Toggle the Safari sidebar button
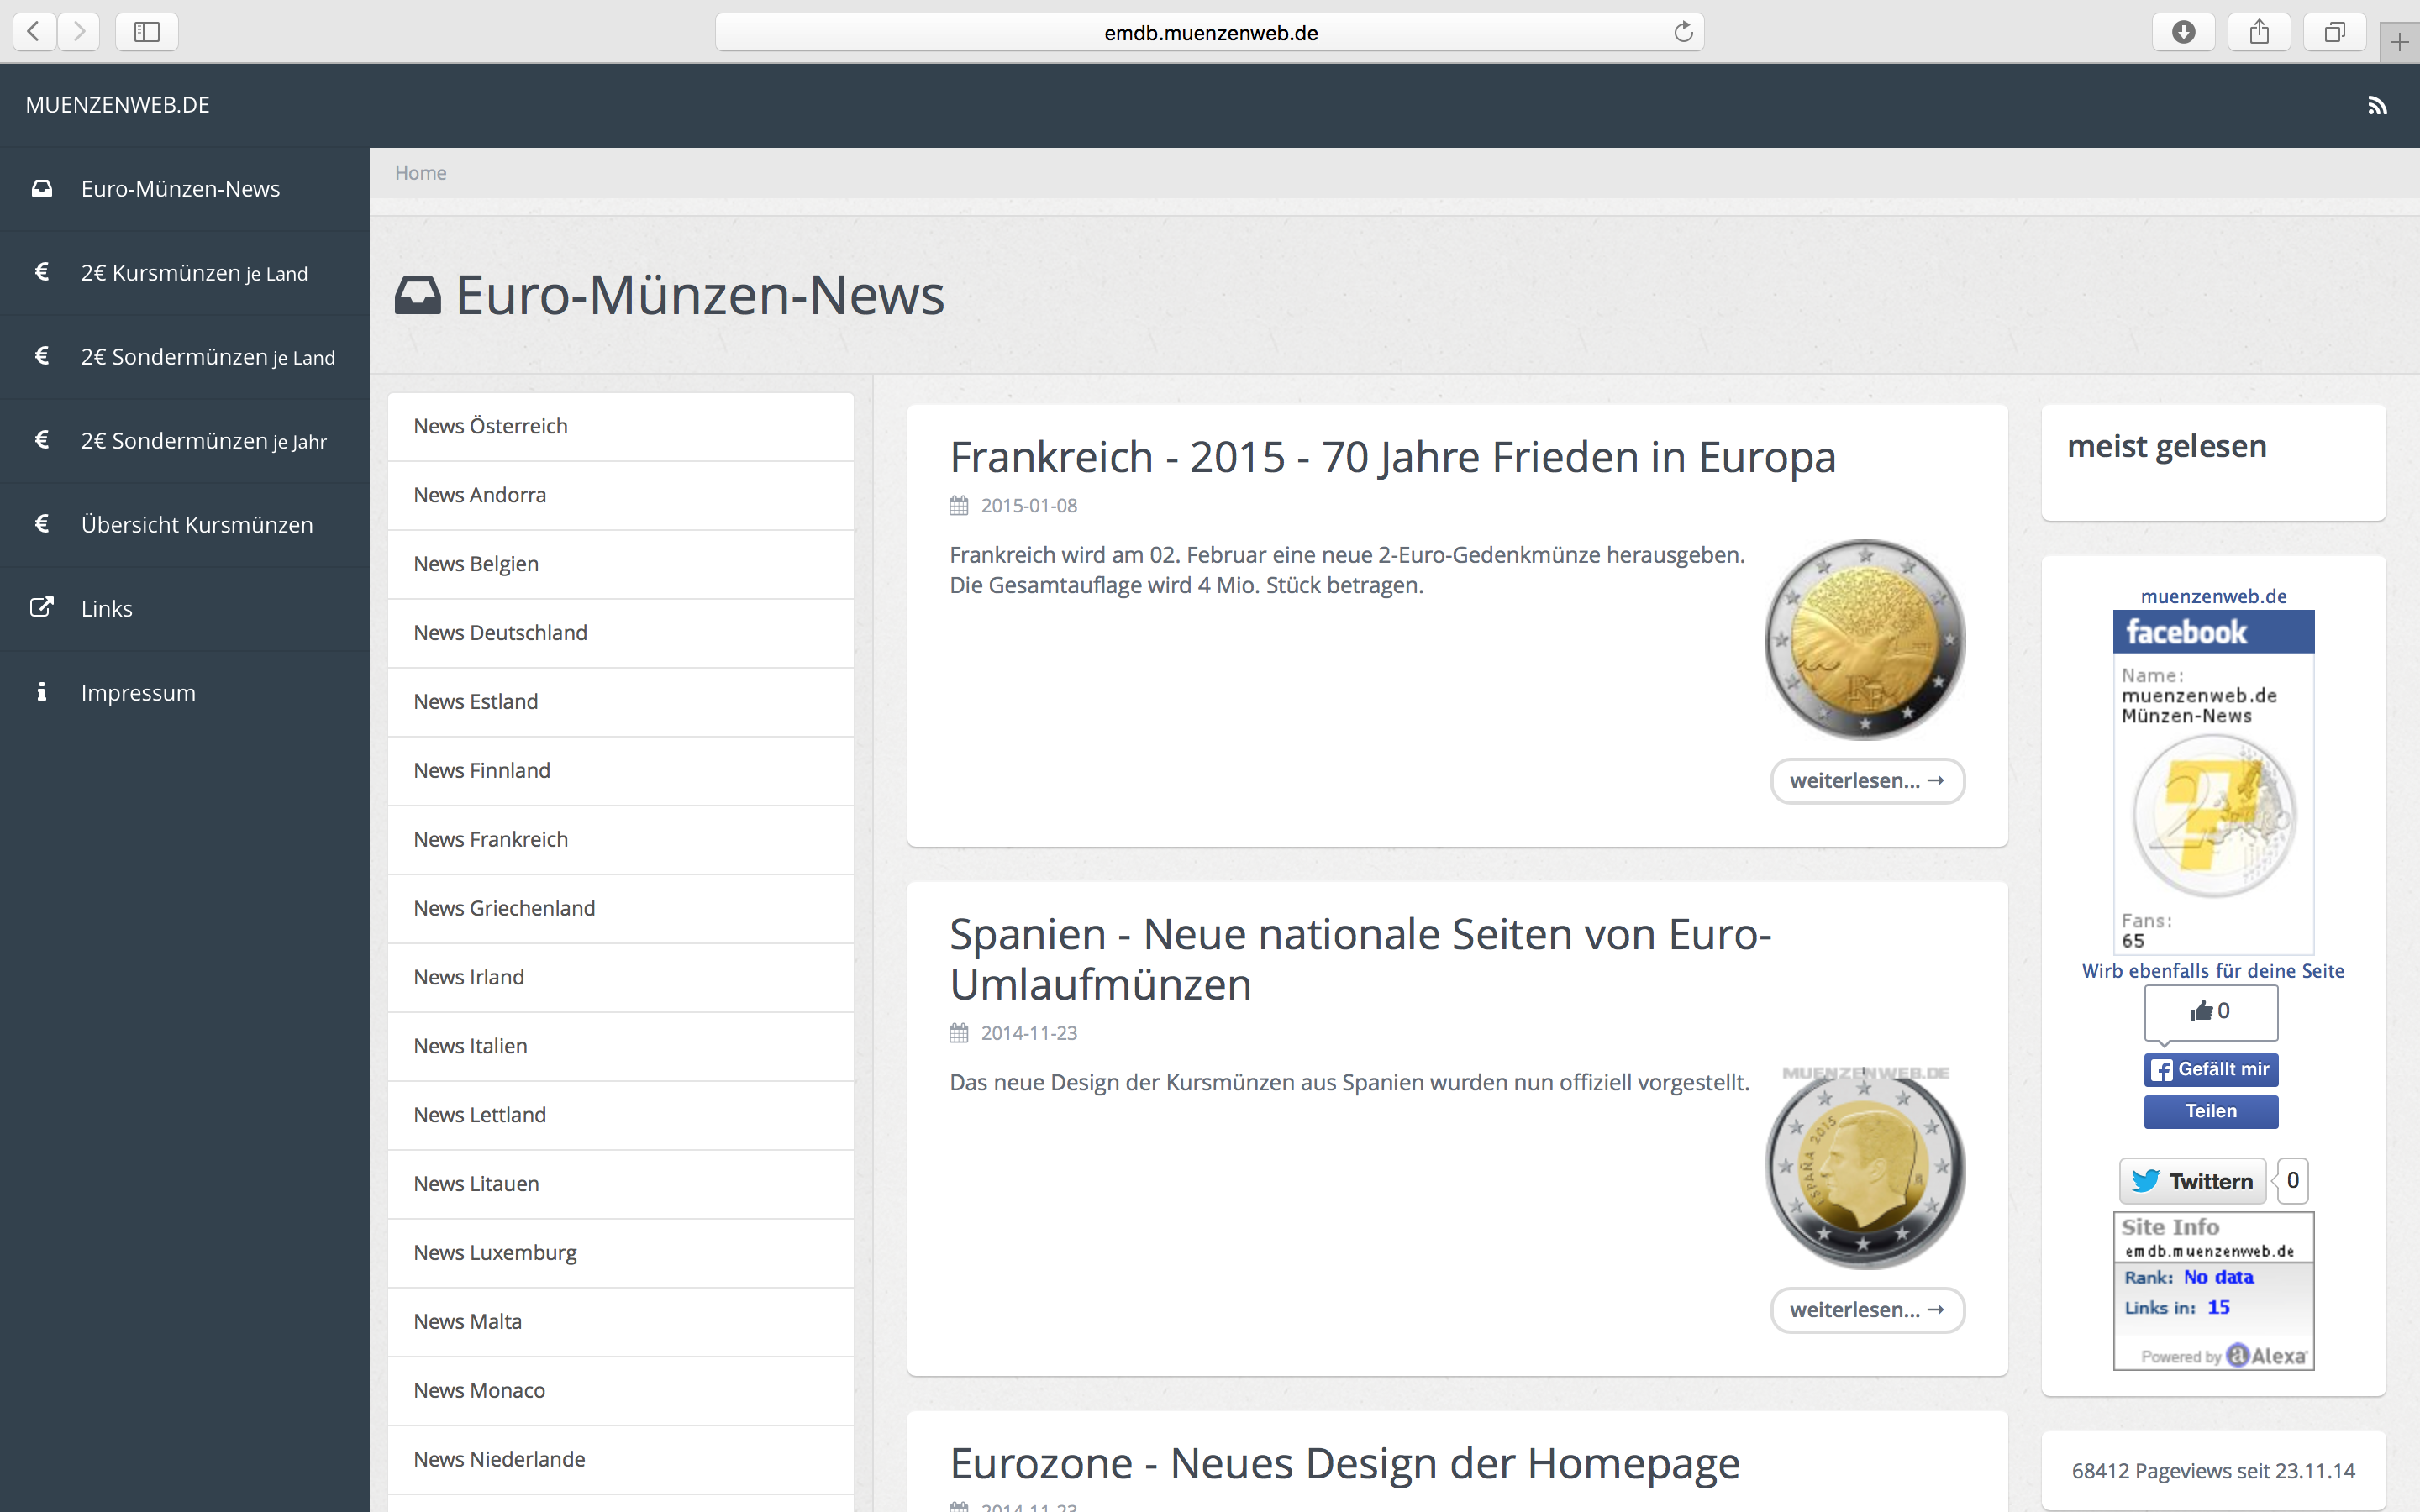Image resolution: width=2420 pixels, height=1512 pixels. pos(147,32)
